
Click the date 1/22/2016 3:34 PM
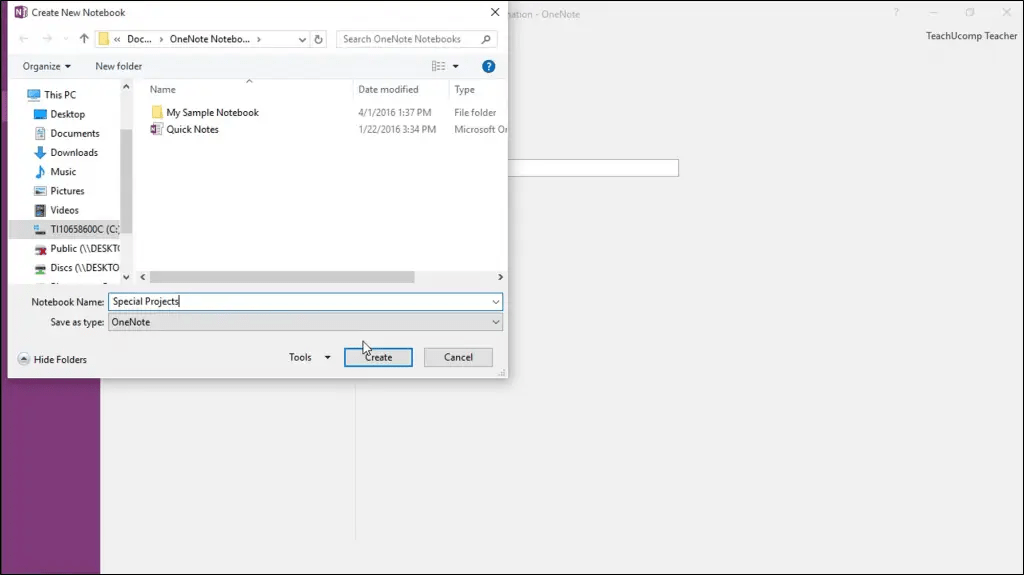(x=396, y=129)
